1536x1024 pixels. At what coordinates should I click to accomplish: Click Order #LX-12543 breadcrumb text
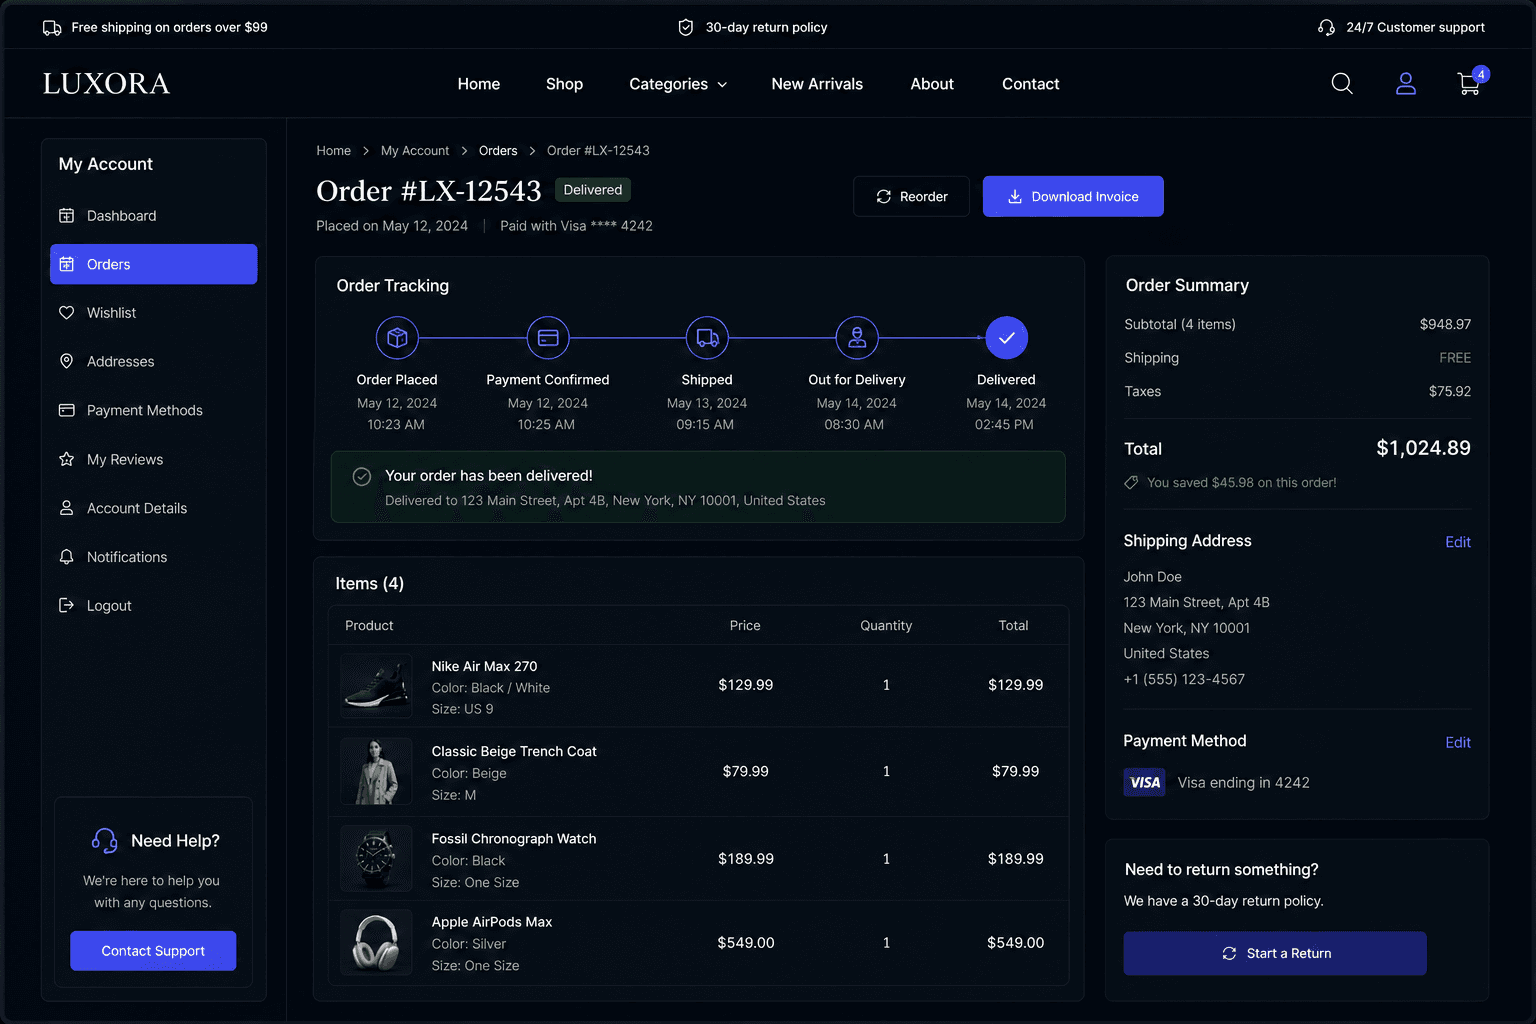coord(598,151)
